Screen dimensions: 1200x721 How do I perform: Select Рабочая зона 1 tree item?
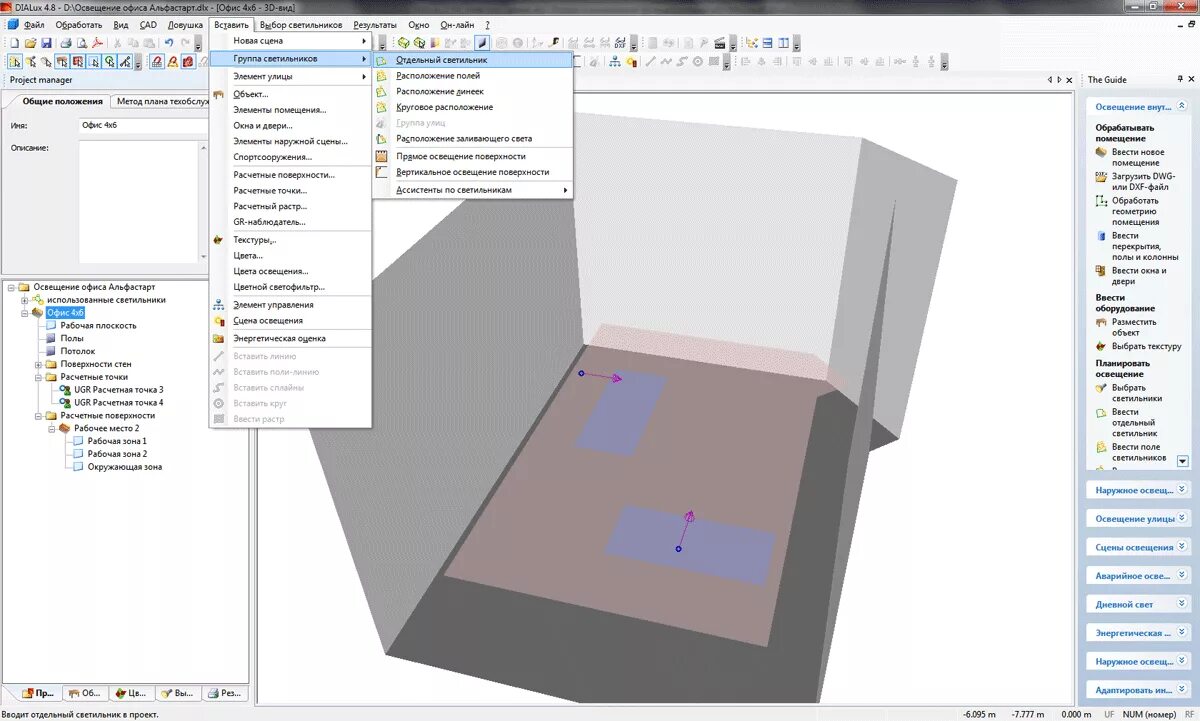pyautogui.click(x=117, y=441)
